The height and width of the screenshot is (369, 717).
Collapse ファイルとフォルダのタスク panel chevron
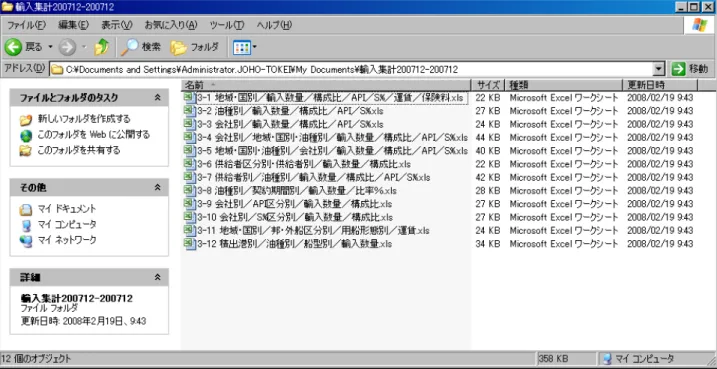[158, 97]
